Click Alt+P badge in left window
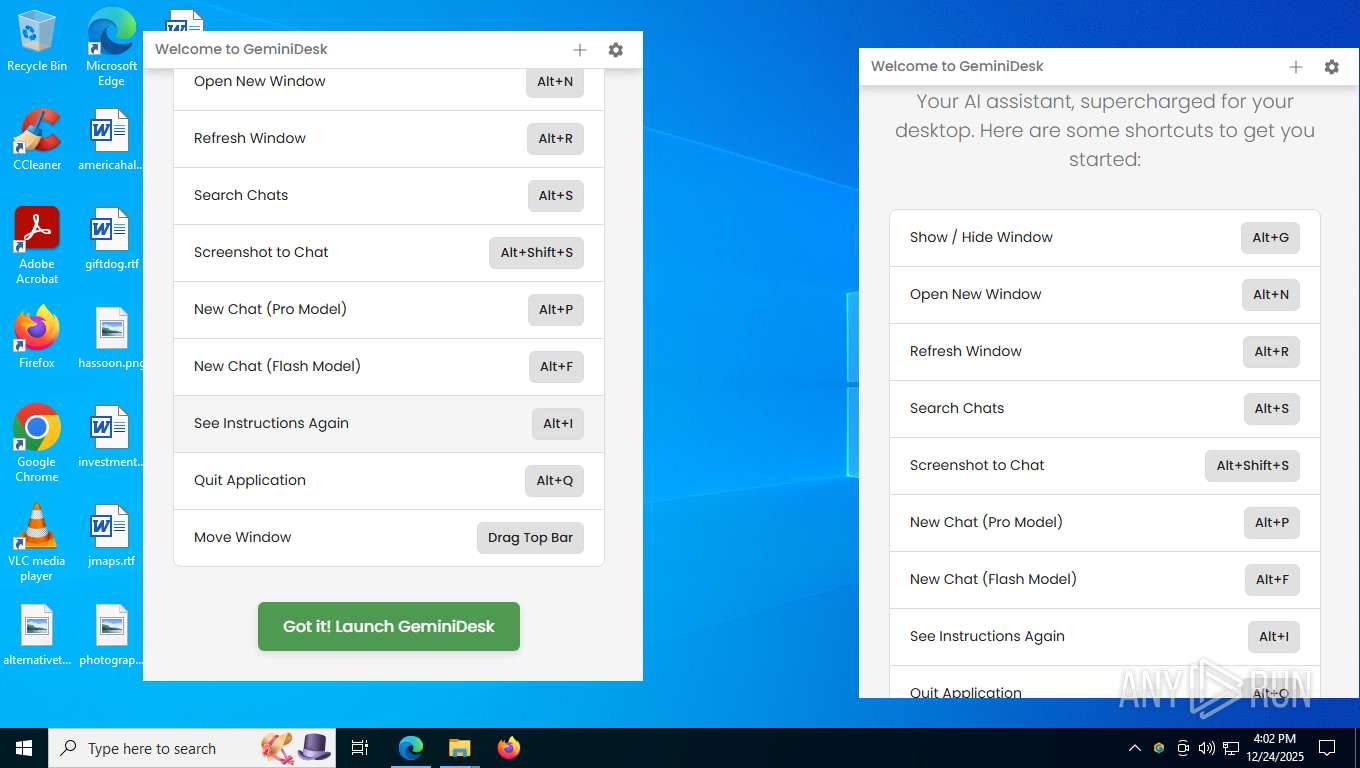 coord(556,310)
